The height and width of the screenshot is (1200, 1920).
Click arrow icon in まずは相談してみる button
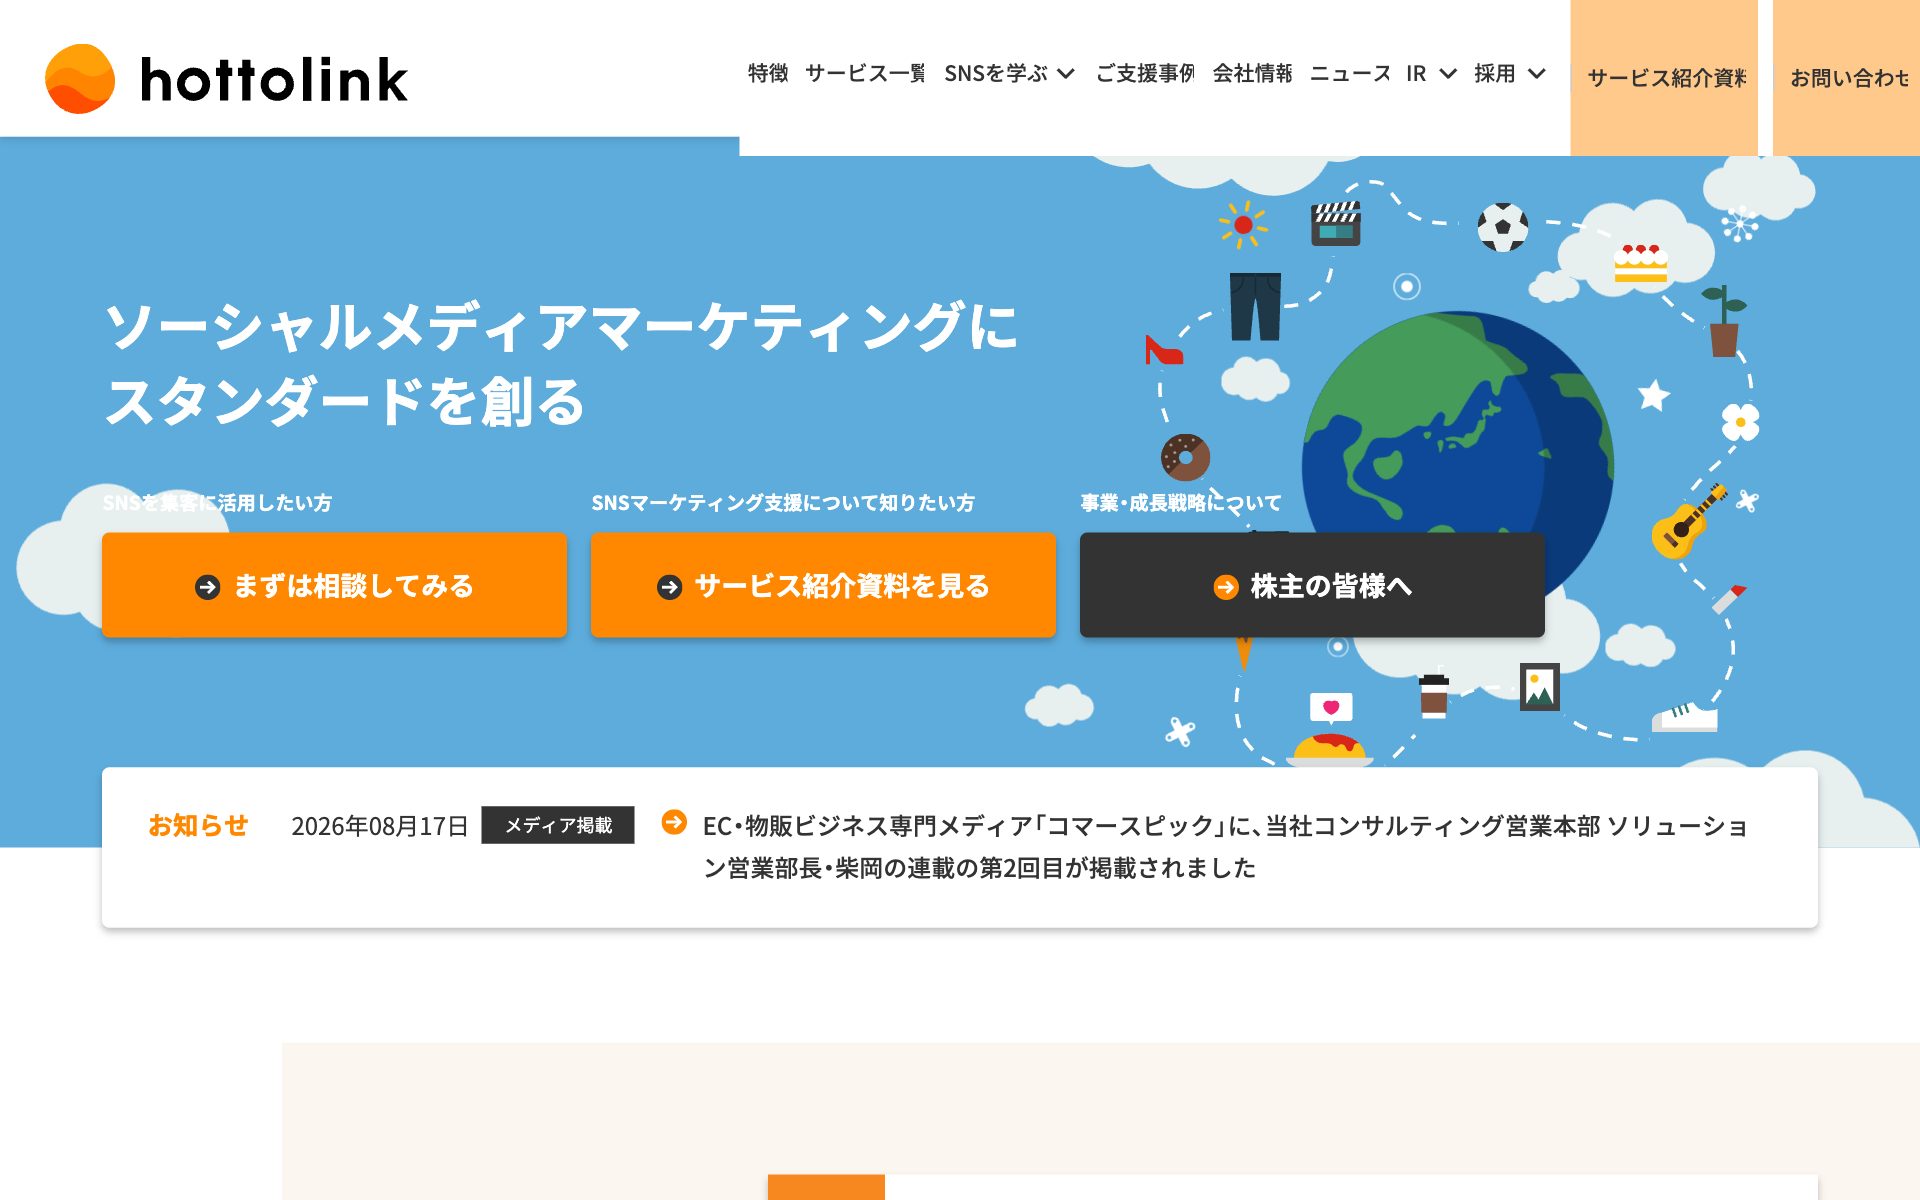click(x=208, y=587)
